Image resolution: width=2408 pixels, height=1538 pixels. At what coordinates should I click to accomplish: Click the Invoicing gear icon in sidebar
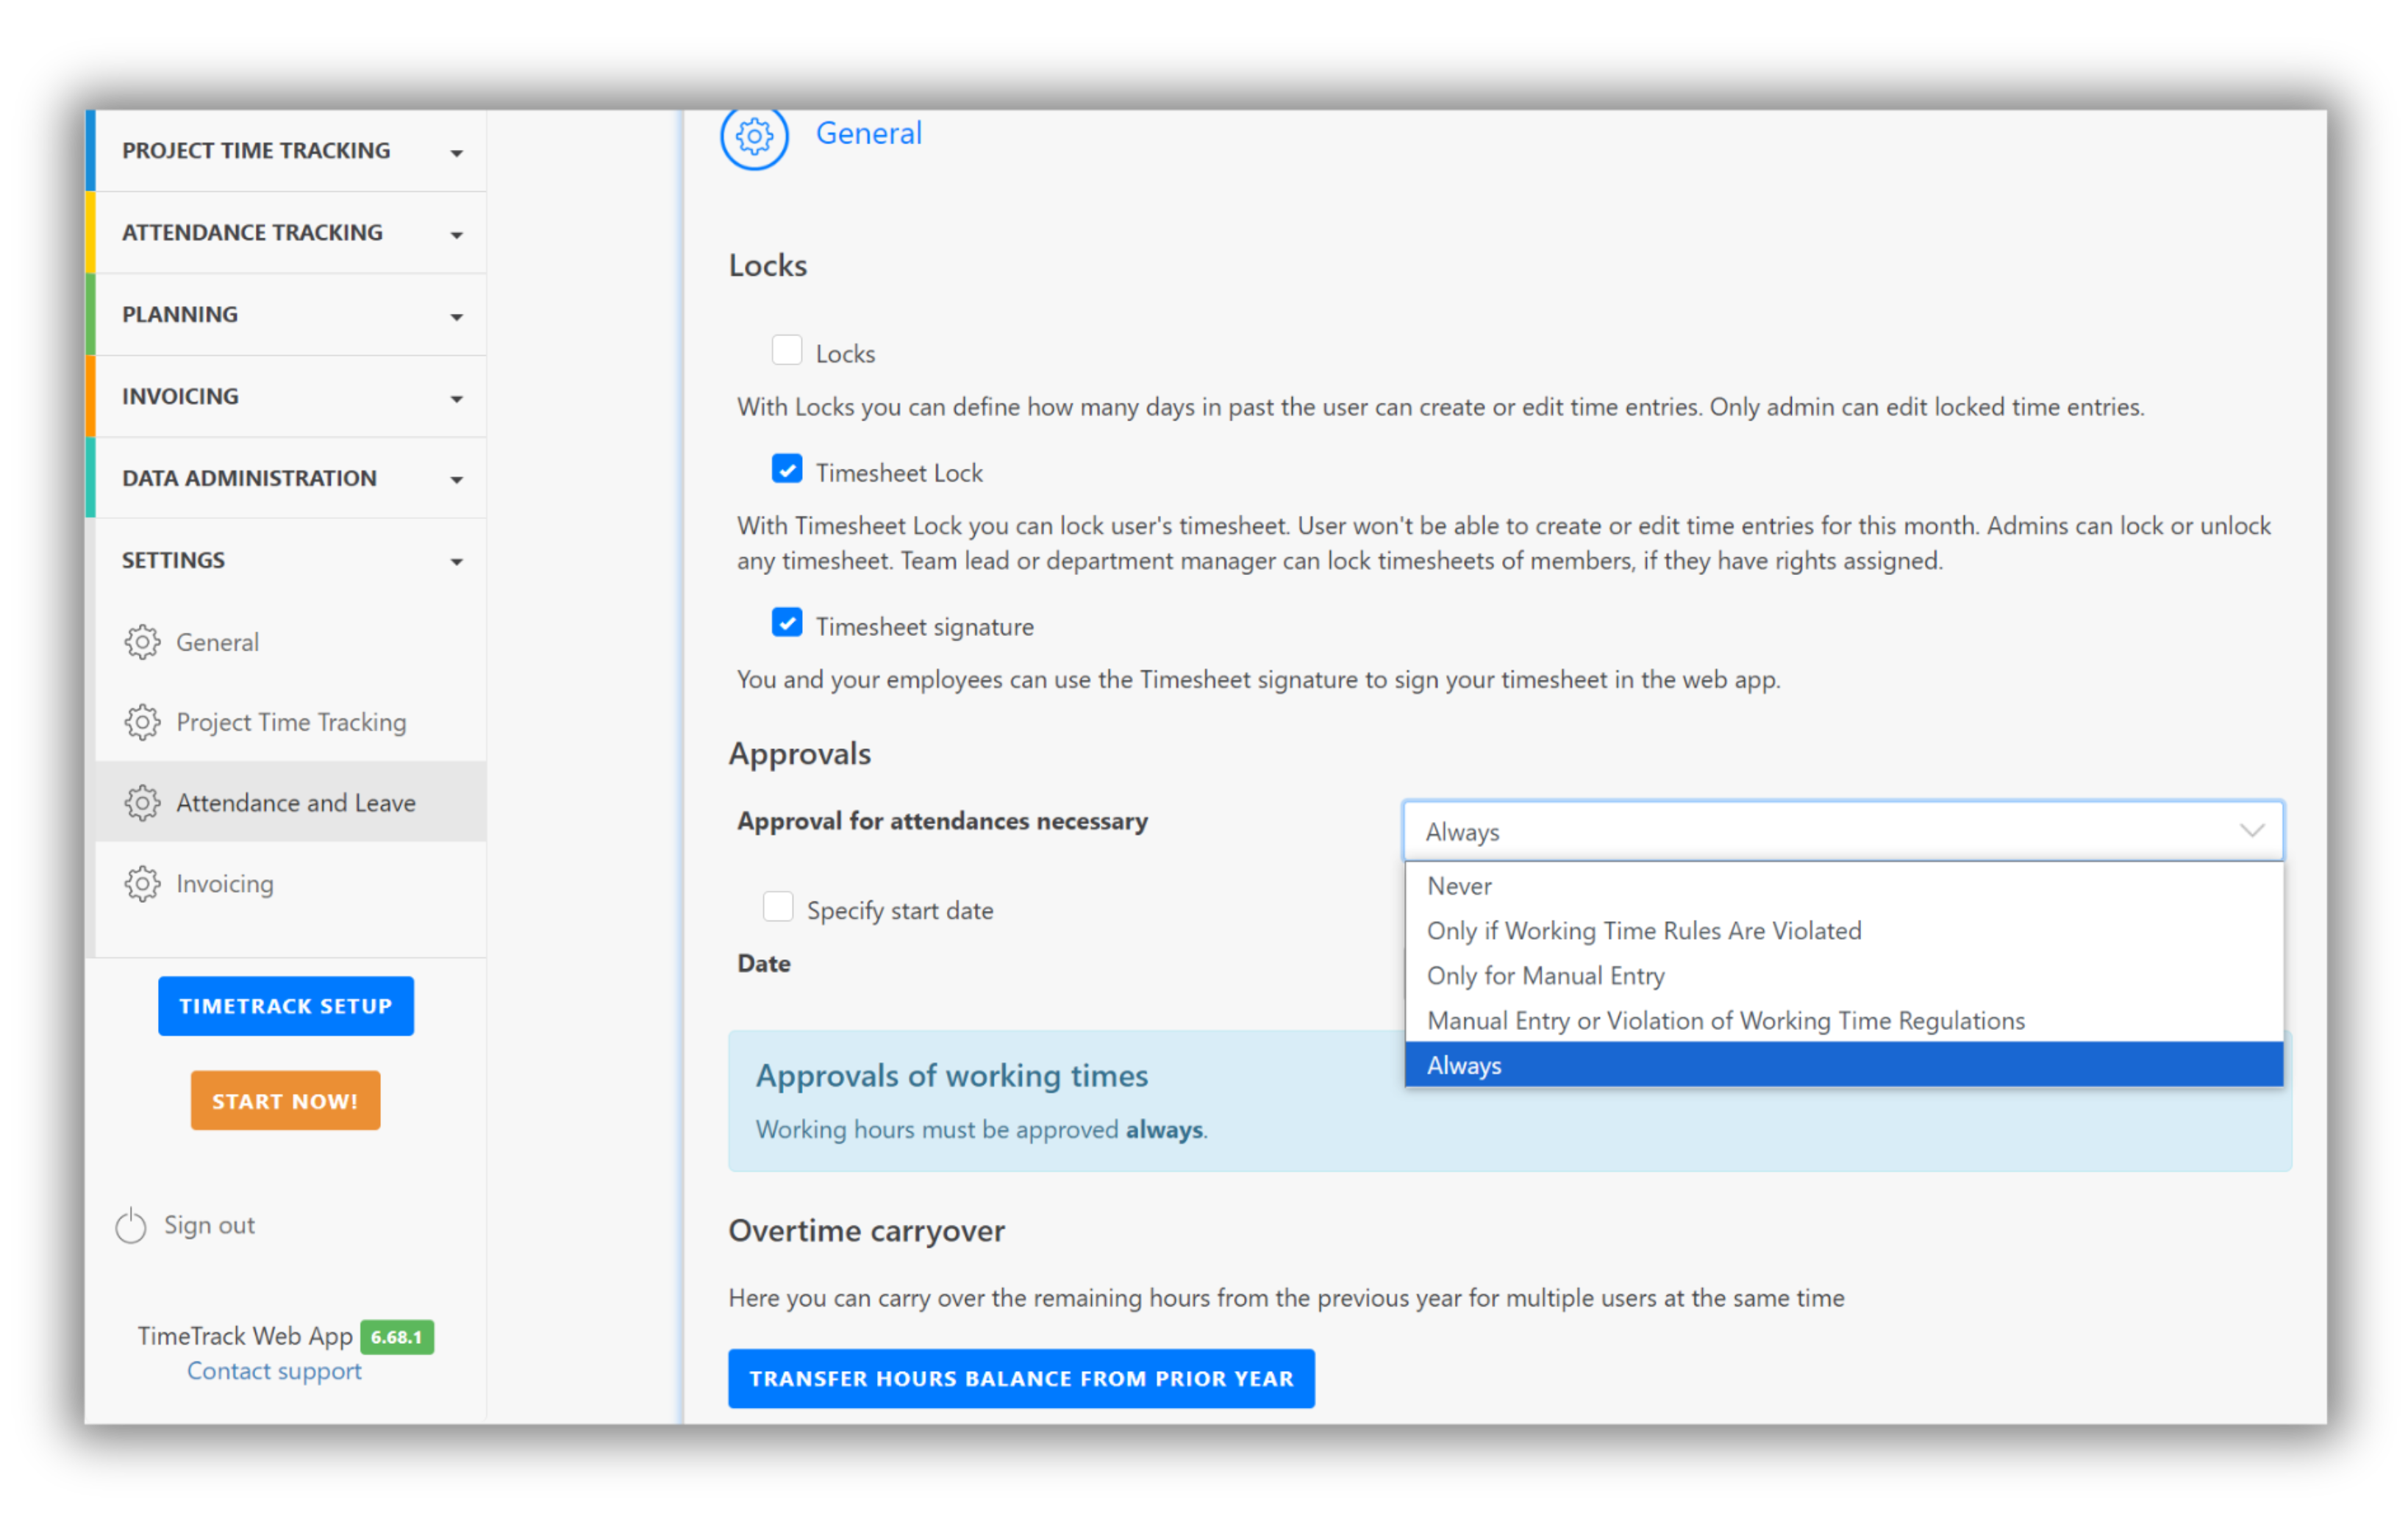pos(143,883)
